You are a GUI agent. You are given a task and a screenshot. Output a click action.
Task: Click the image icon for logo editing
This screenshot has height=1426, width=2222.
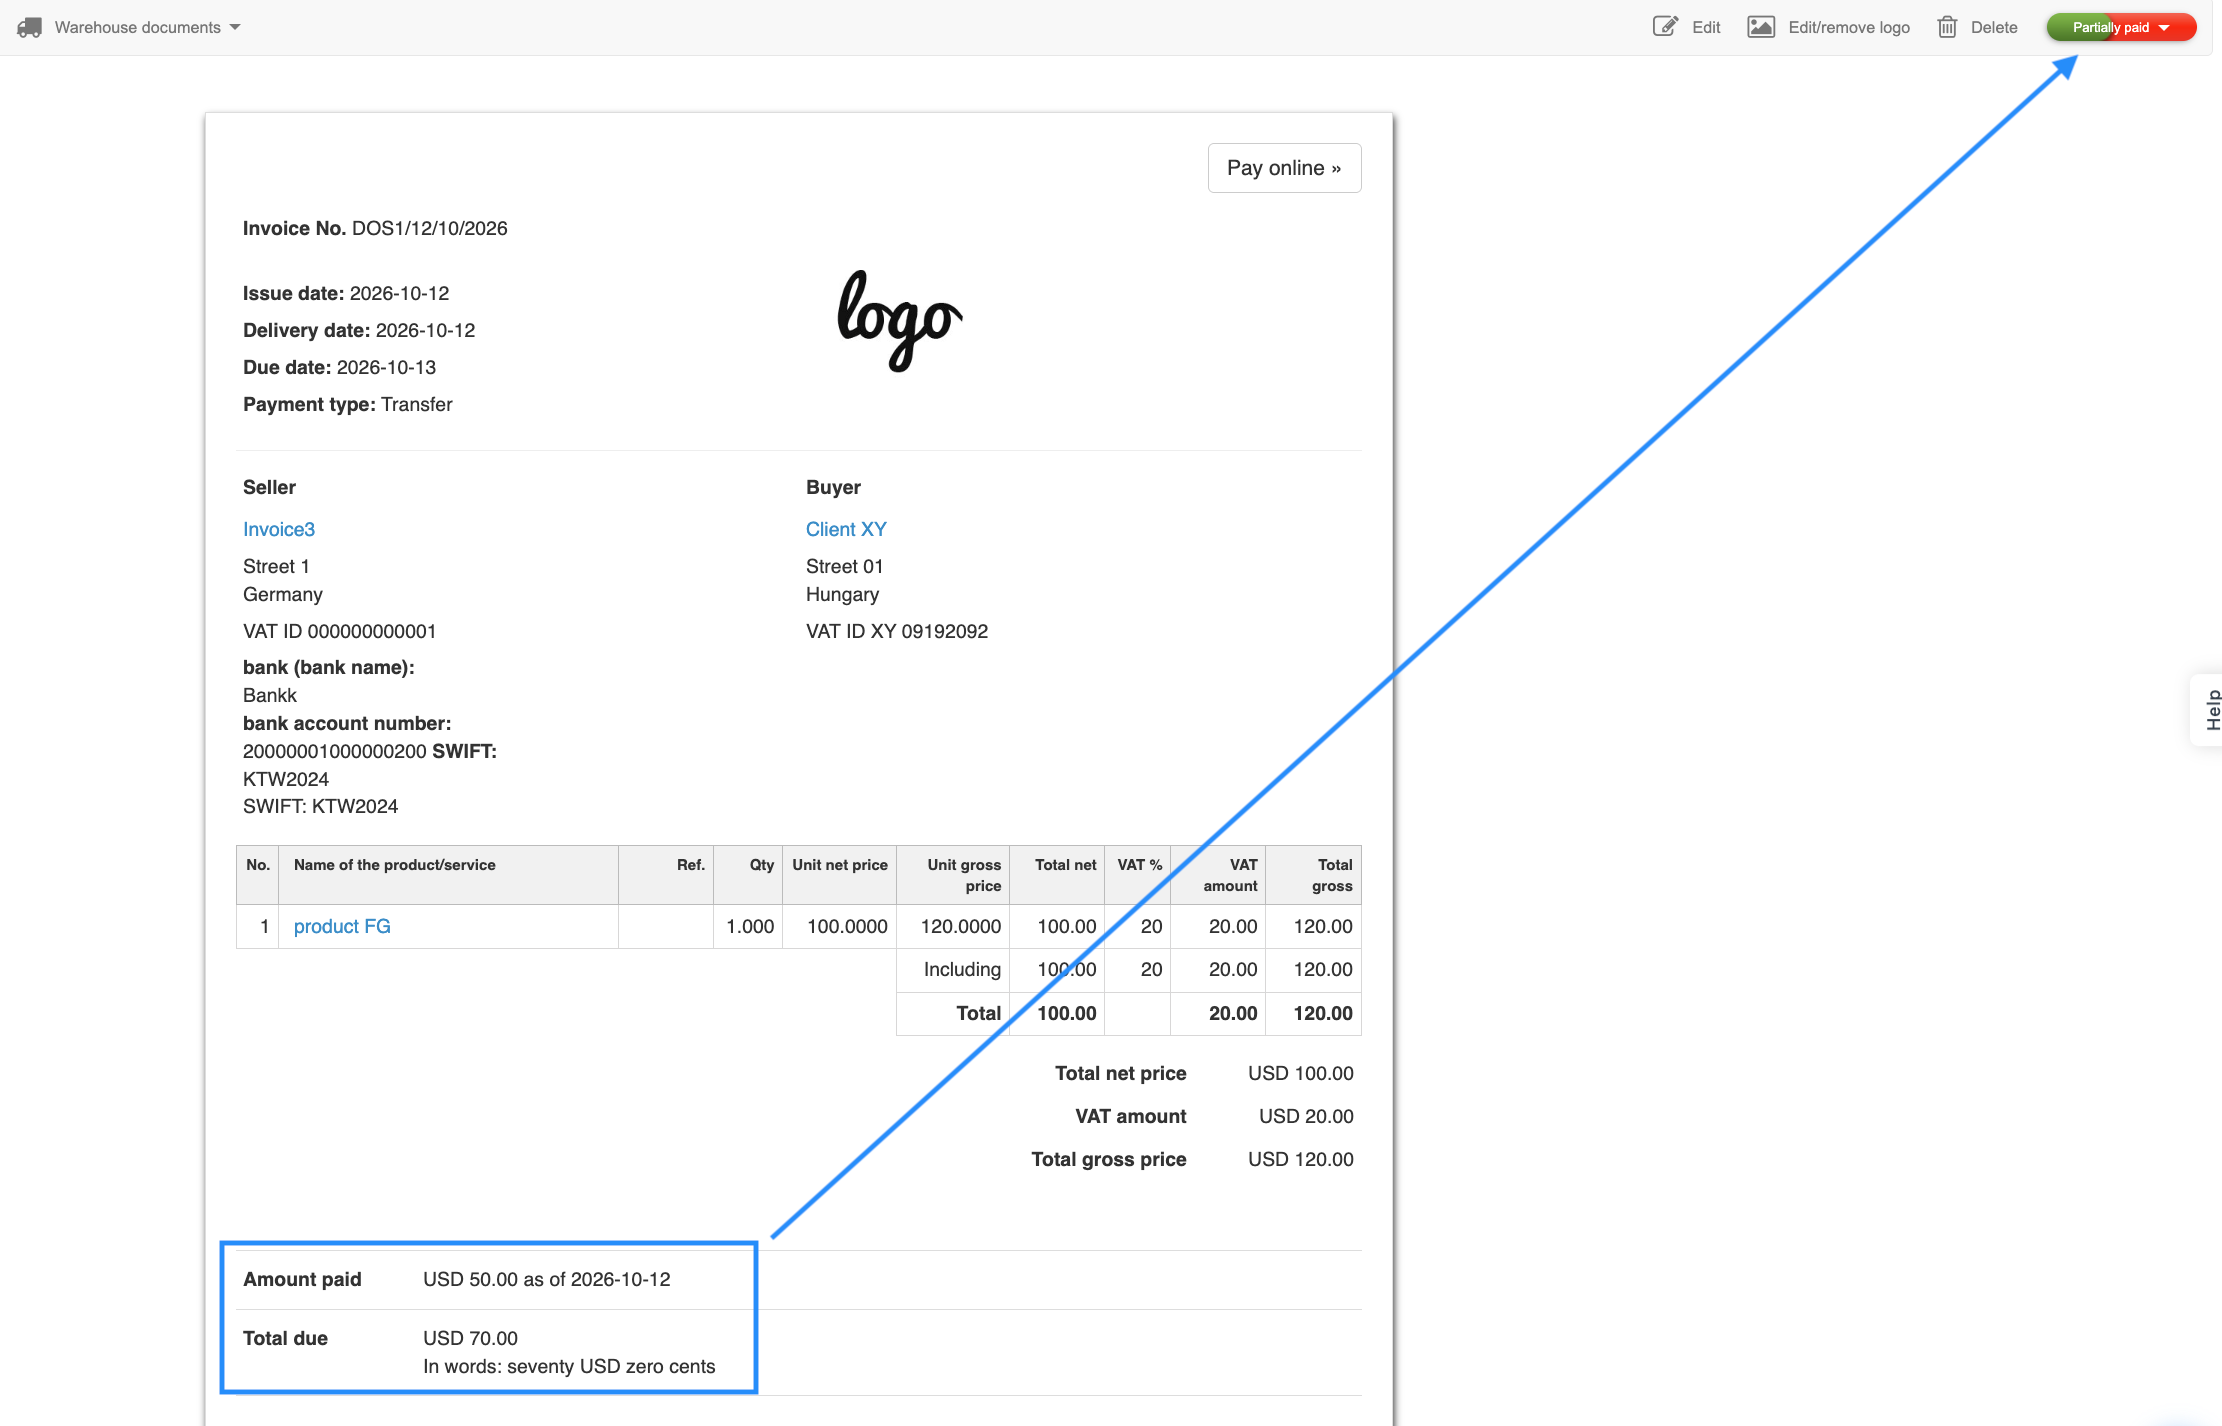click(x=1761, y=27)
